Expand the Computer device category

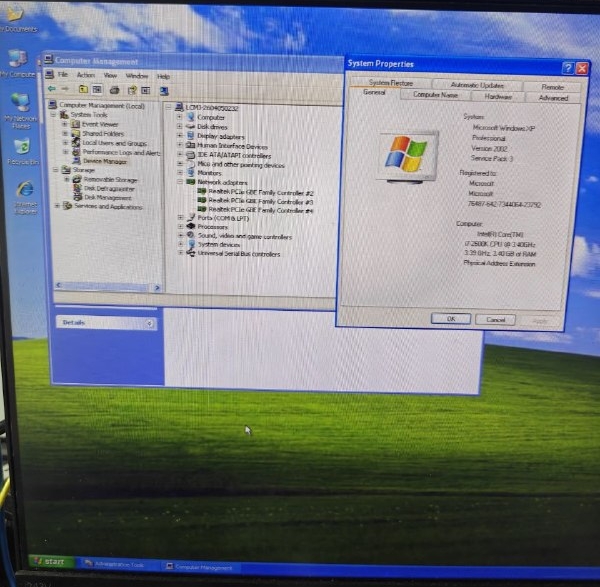(179, 117)
